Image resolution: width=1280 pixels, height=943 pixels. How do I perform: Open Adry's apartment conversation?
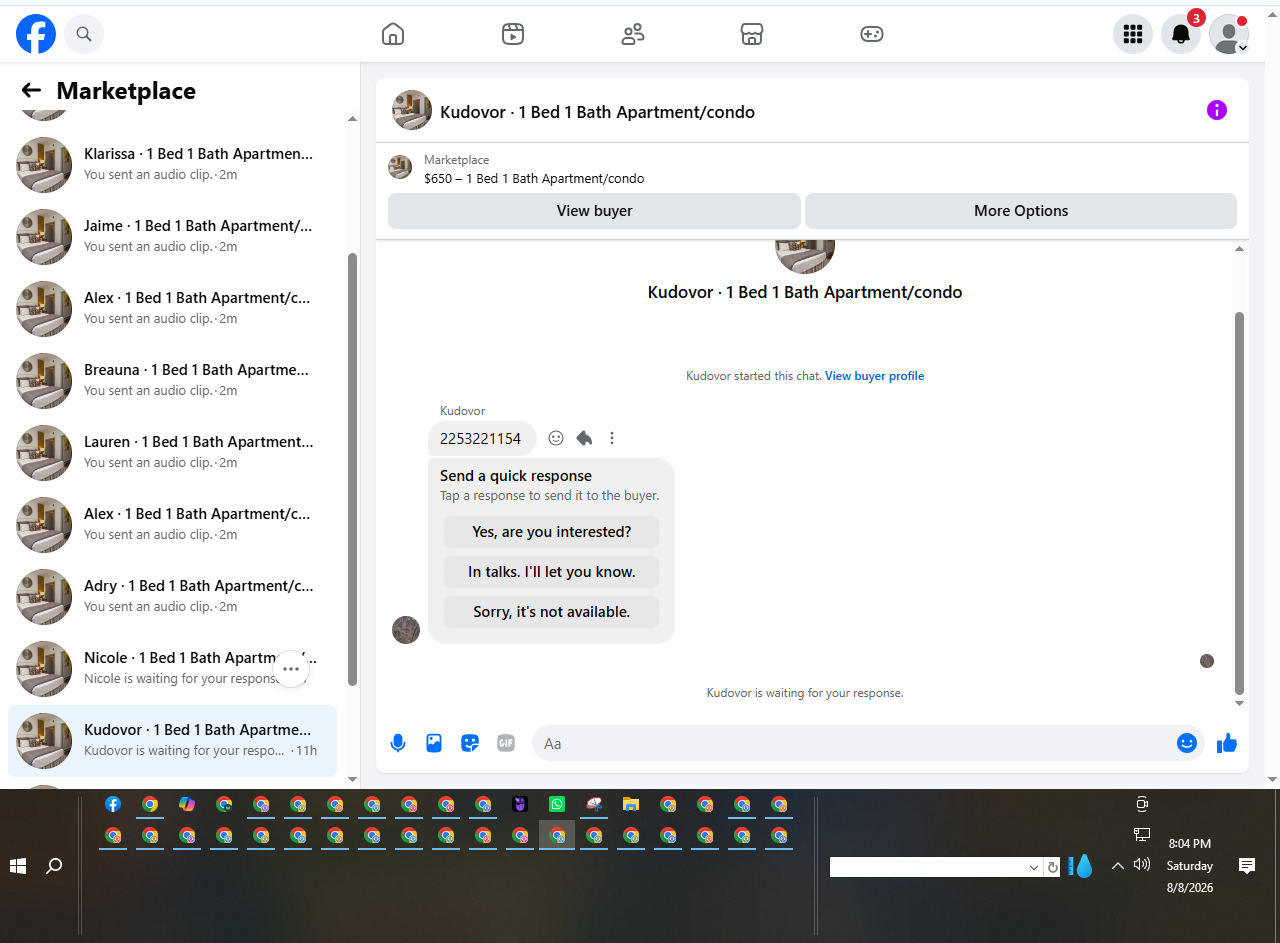172,597
